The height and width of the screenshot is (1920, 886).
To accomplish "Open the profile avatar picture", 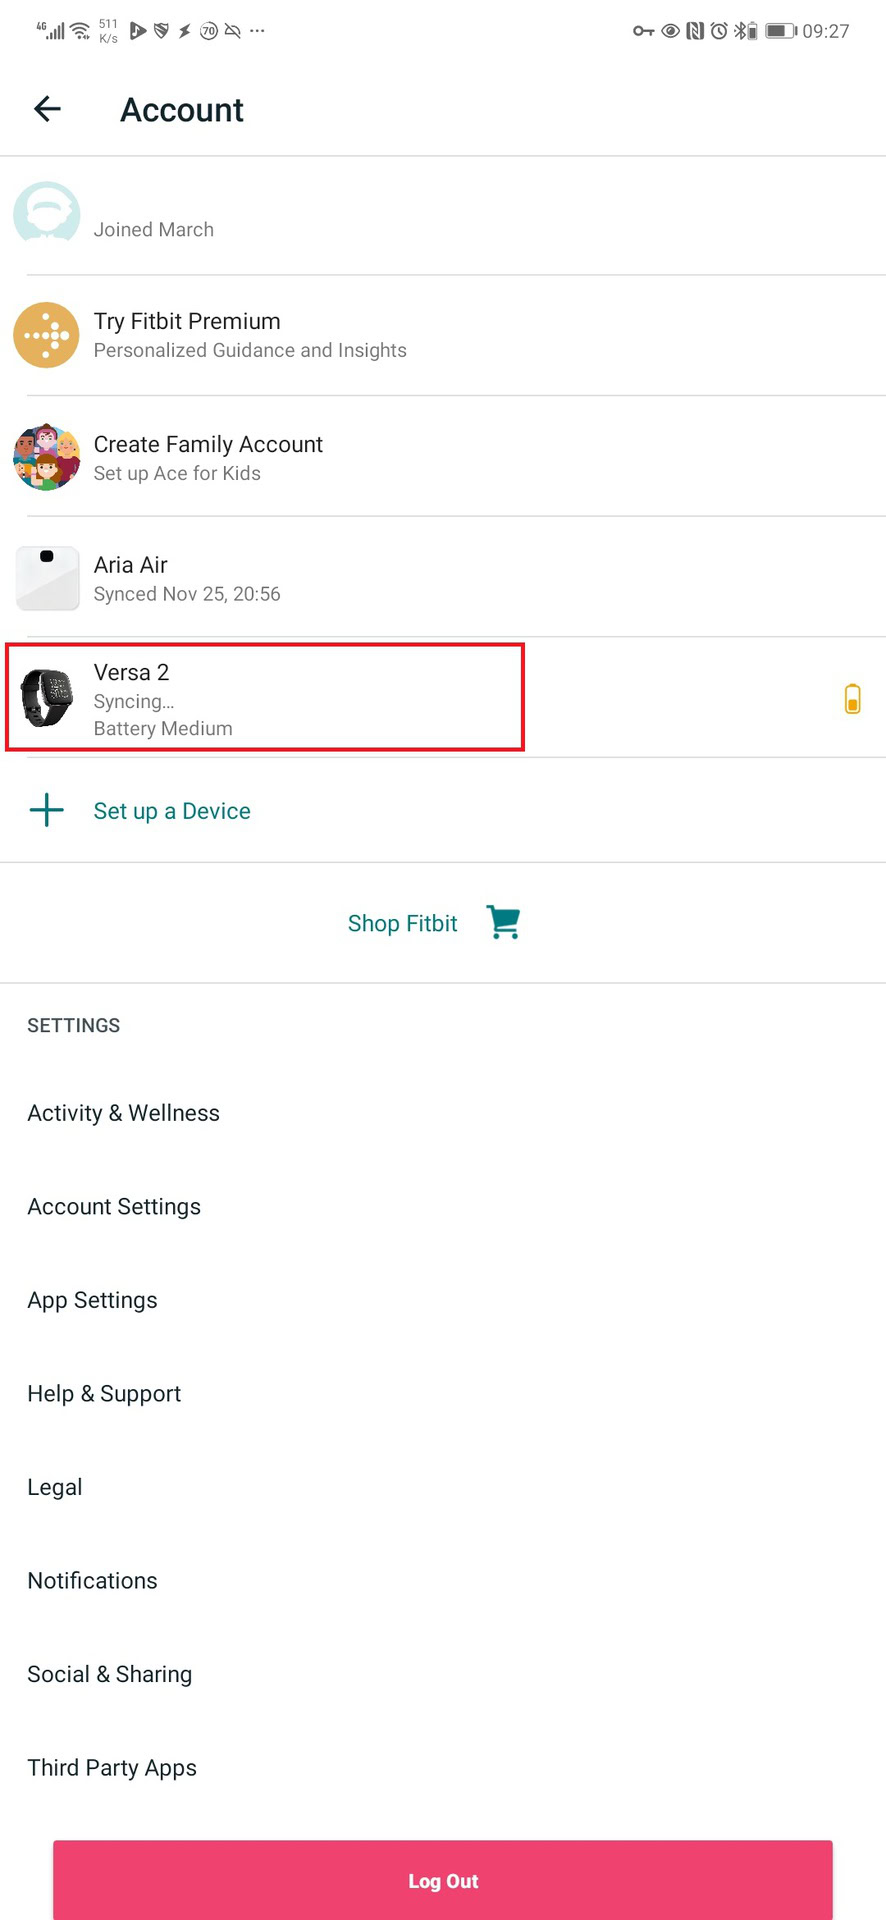I will pos(46,213).
